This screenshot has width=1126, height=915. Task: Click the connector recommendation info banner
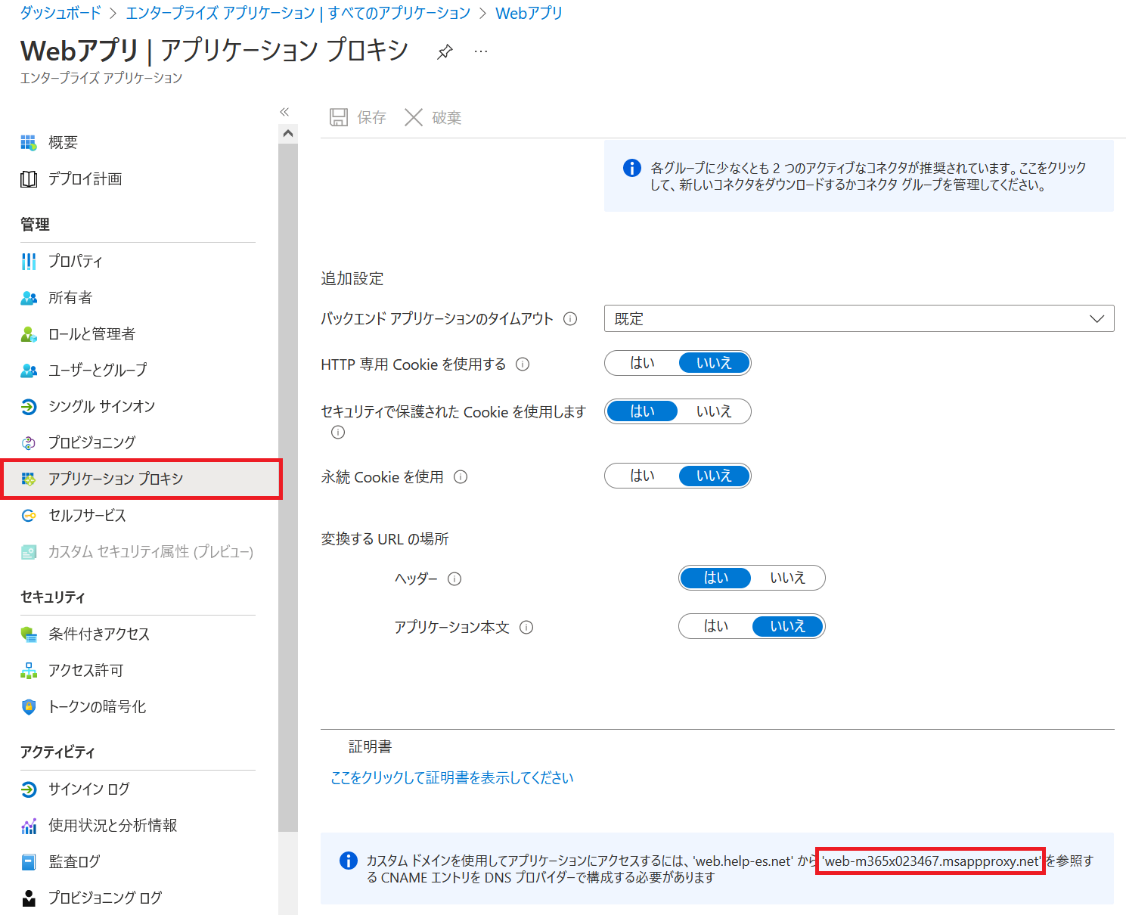859,177
